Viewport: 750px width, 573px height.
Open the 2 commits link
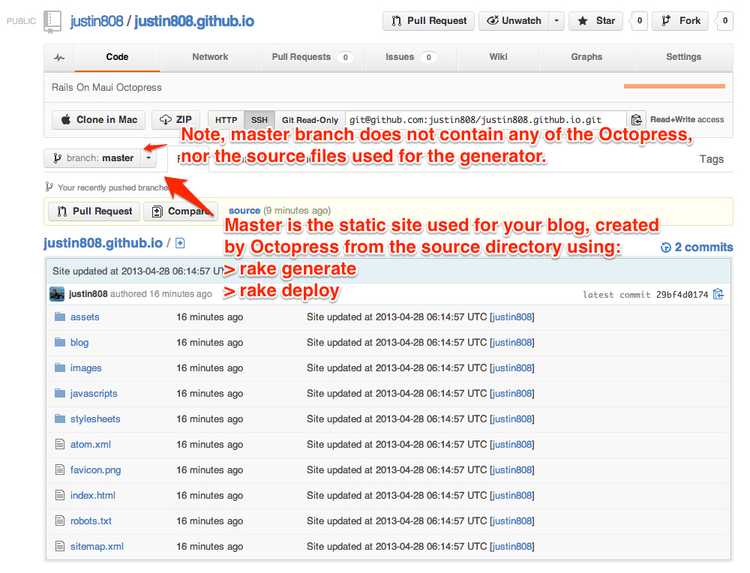697,247
